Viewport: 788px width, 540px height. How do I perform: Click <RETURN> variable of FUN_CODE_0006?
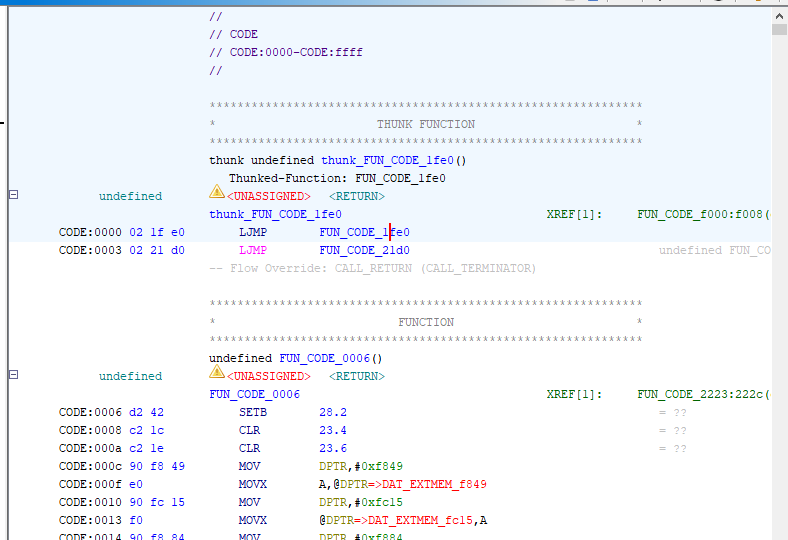pyautogui.click(x=357, y=377)
